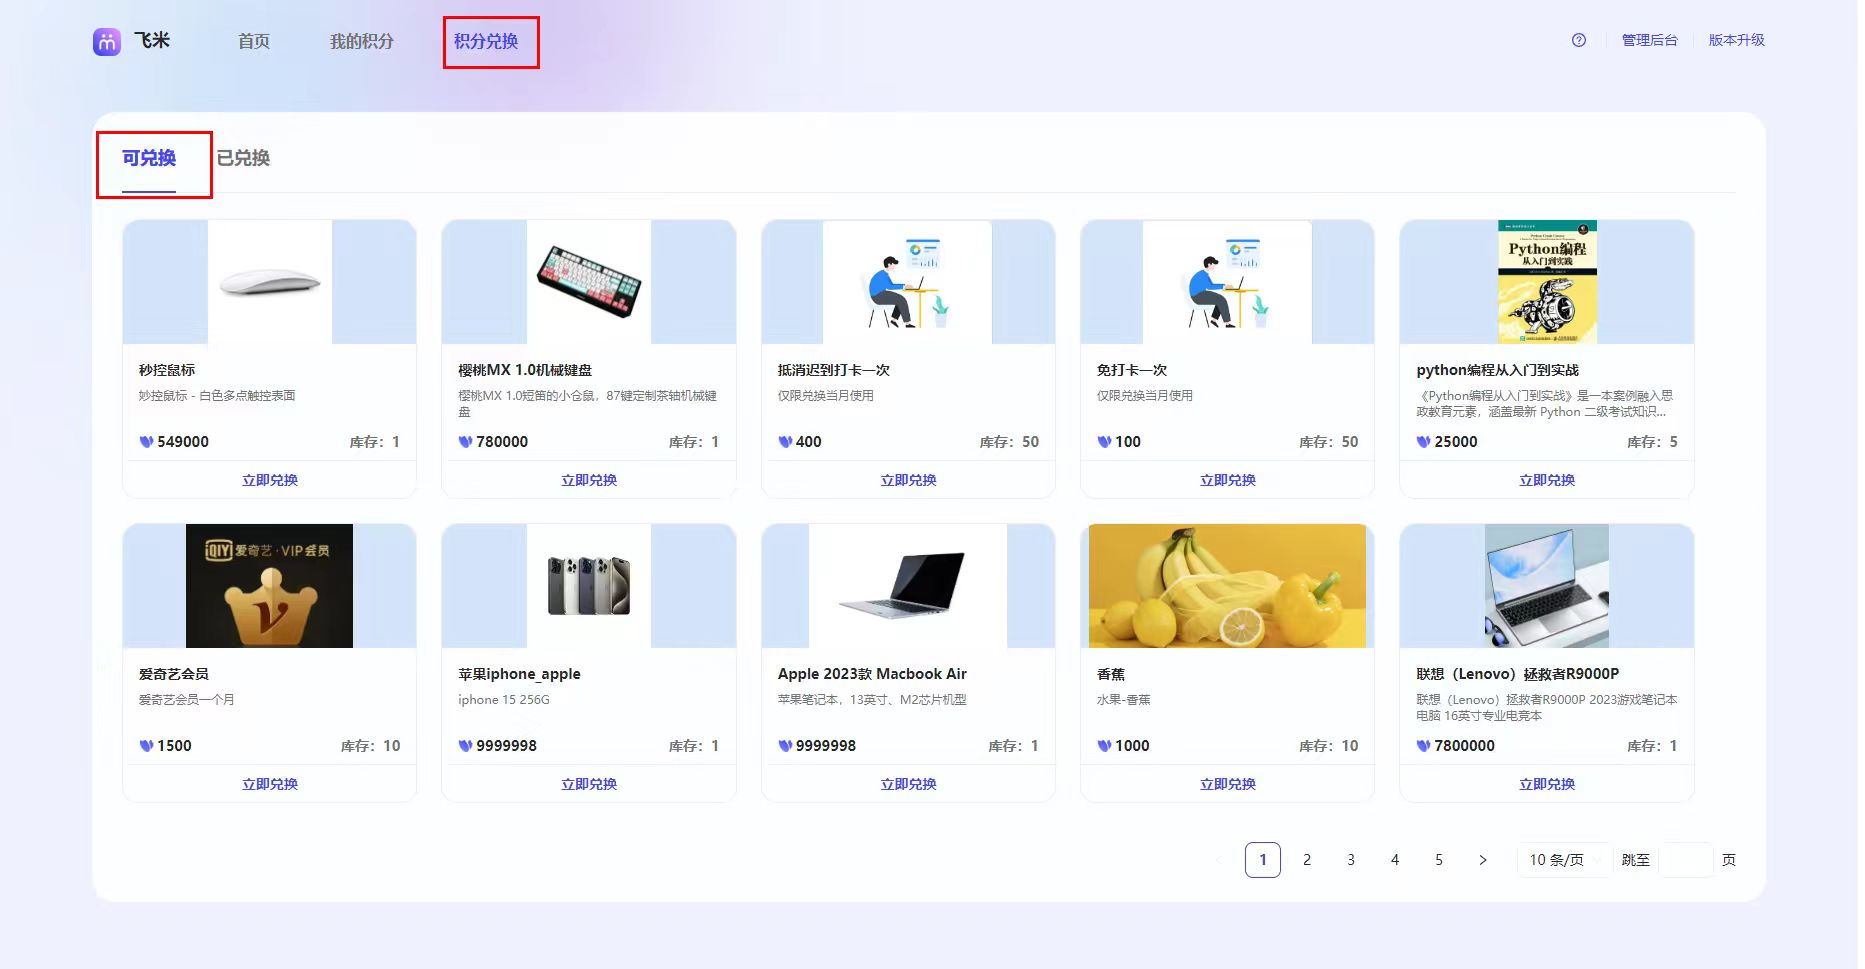Open 版本升级 link
This screenshot has width=1865, height=969.
[x=1737, y=40]
